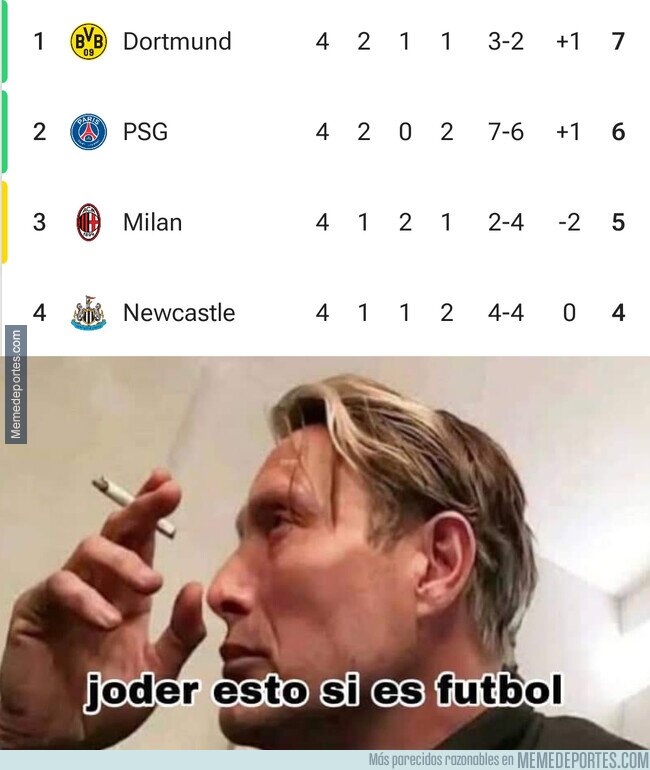Open the PSG team name
The width and height of the screenshot is (650, 770).
pyautogui.click(x=145, y=132)
